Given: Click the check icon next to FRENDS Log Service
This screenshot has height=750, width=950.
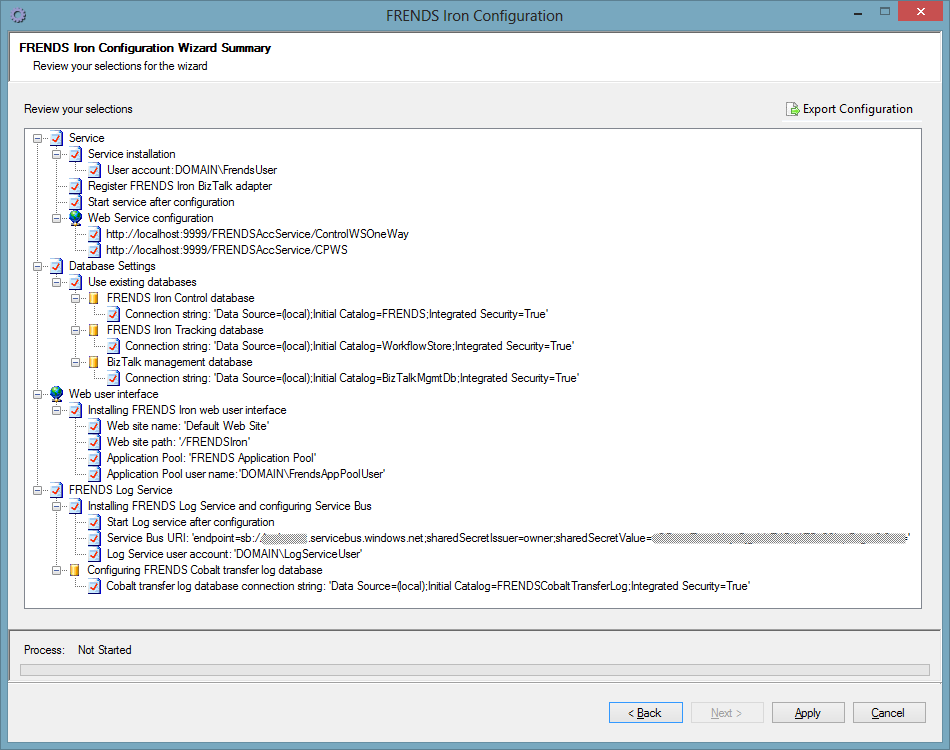Looking at the screenshot, I should tap(56, 490).
